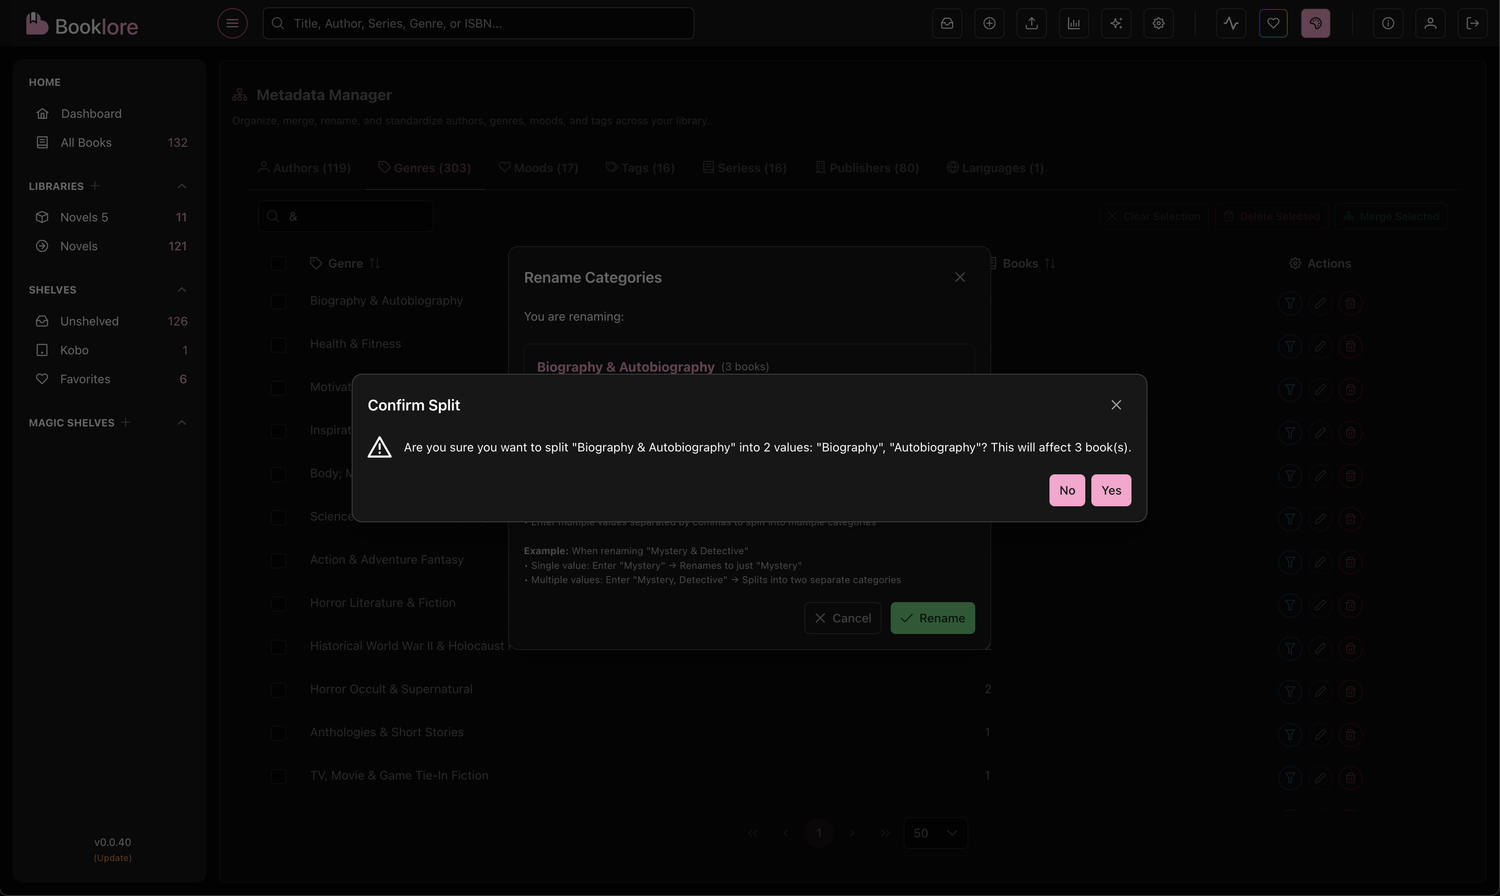Click the heart icon in top toolbar
Screen dimensions: 1500x896
(x=1273, y=23)
